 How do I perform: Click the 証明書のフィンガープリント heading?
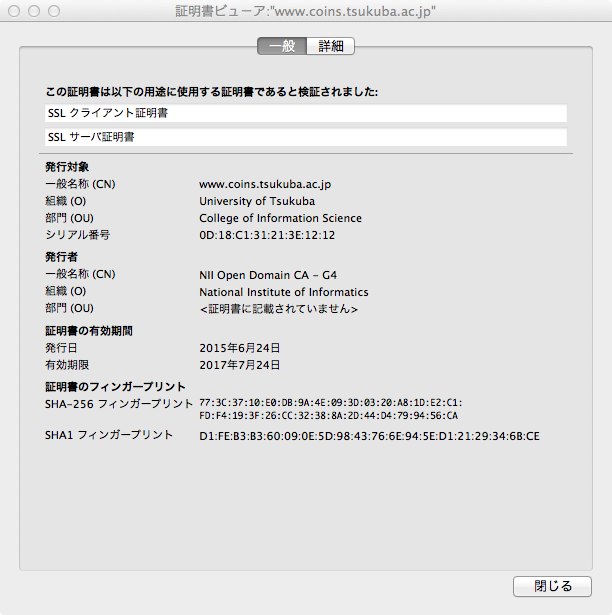[115, 387]
